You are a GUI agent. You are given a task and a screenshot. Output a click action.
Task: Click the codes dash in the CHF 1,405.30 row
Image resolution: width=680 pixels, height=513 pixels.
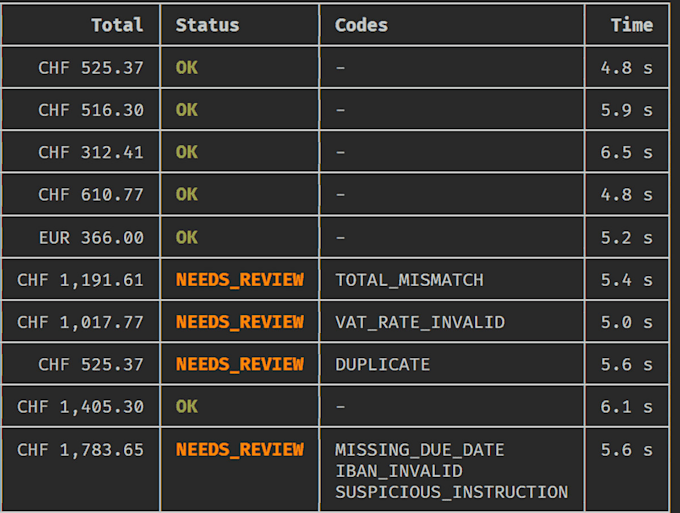coord(340,407)
